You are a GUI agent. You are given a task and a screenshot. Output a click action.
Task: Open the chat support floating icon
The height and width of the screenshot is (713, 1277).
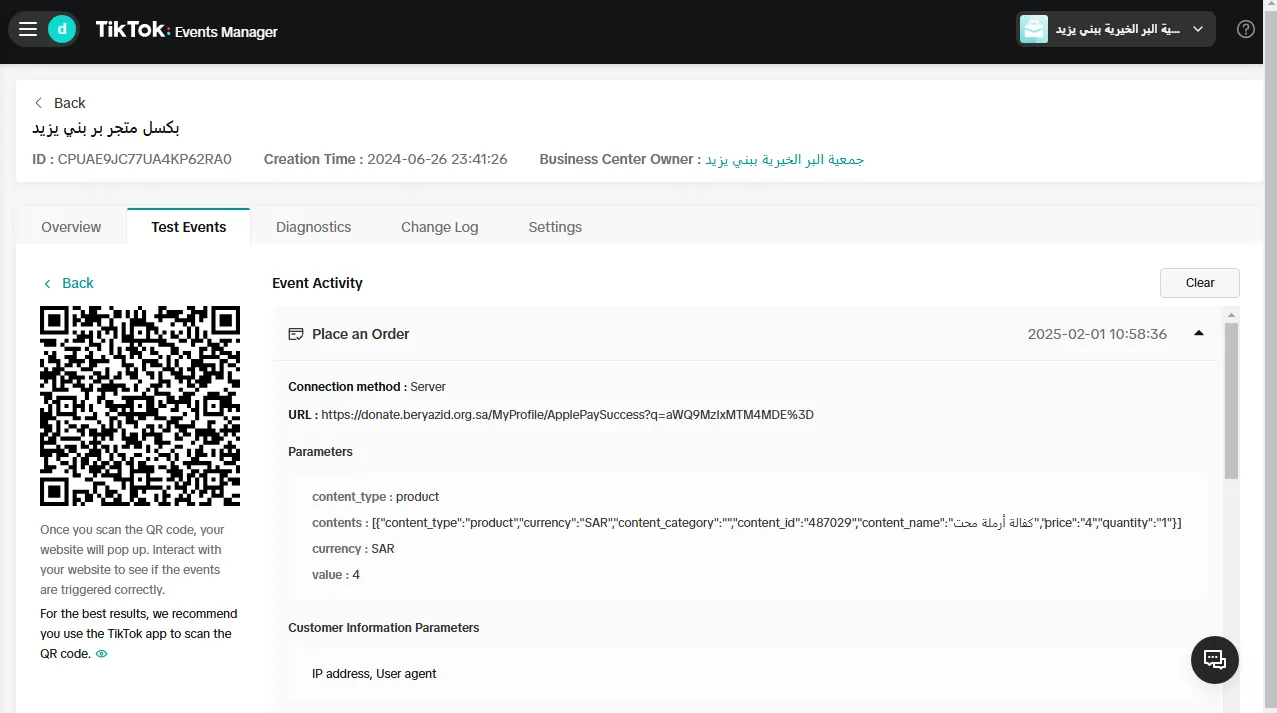(x=1215, y=659)
